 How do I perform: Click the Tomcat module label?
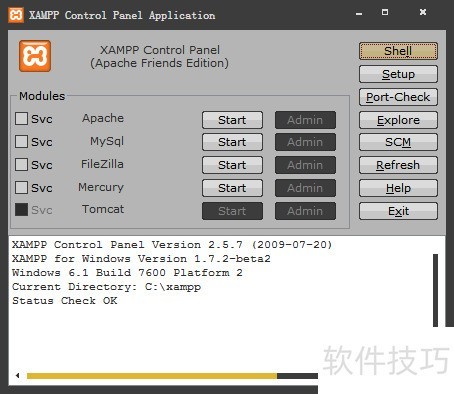pos(103,209)
